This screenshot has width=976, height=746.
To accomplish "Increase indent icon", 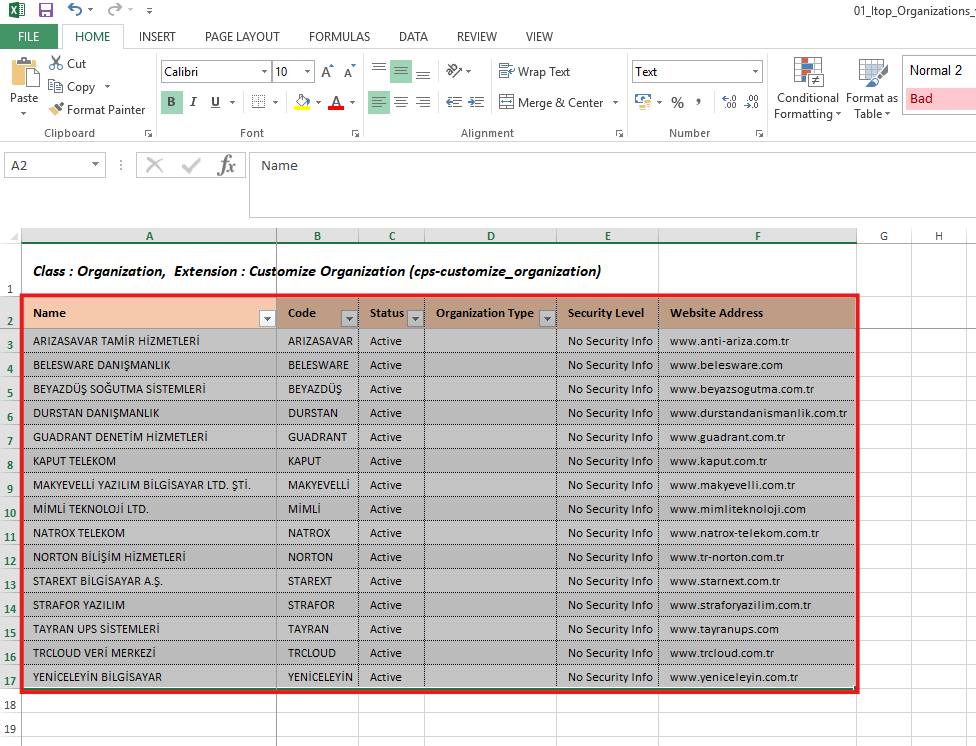I will pyautogui.click(x=476, y=102).
